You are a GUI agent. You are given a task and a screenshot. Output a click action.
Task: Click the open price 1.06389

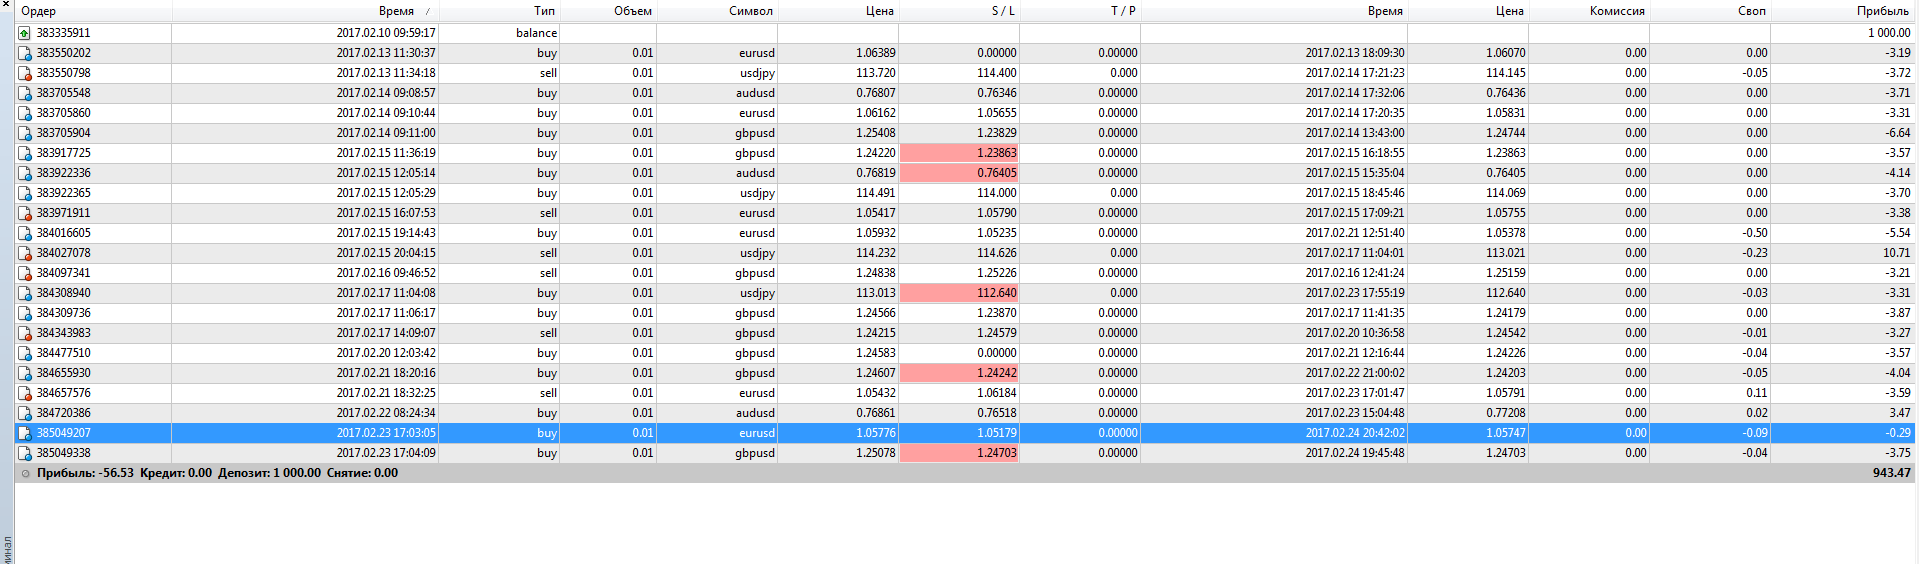pyautogui.click(x=875, y=53)
